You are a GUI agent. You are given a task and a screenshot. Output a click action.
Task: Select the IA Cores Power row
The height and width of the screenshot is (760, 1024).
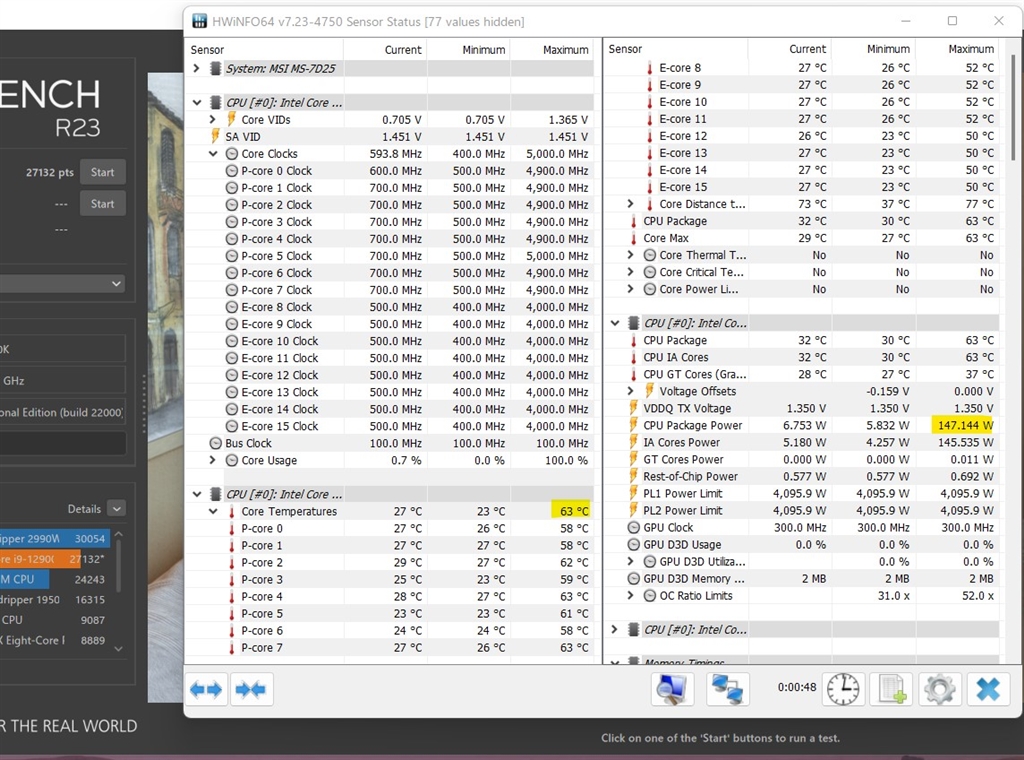click(x=801, y=442)
